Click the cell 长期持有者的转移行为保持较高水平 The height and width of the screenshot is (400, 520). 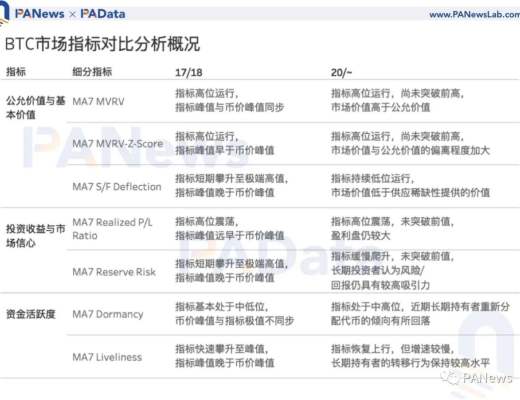(410, 363)
